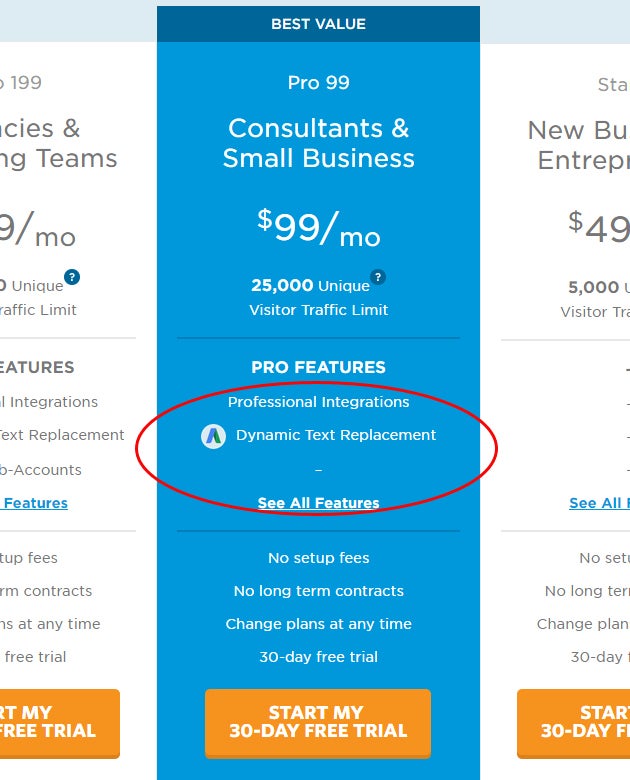
Task: Open See All Features in Pro 99
Action: coord(318,503)
